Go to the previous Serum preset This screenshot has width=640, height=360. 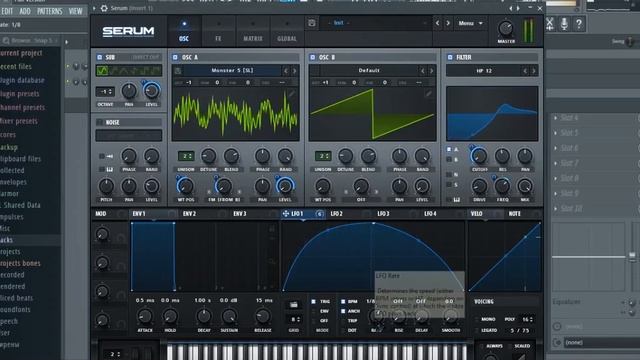tap(438, 23)
